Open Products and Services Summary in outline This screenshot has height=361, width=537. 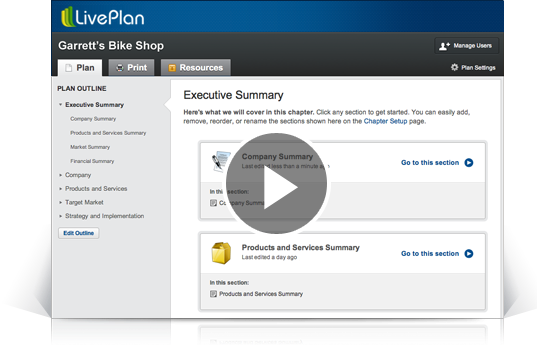point(108,133)
